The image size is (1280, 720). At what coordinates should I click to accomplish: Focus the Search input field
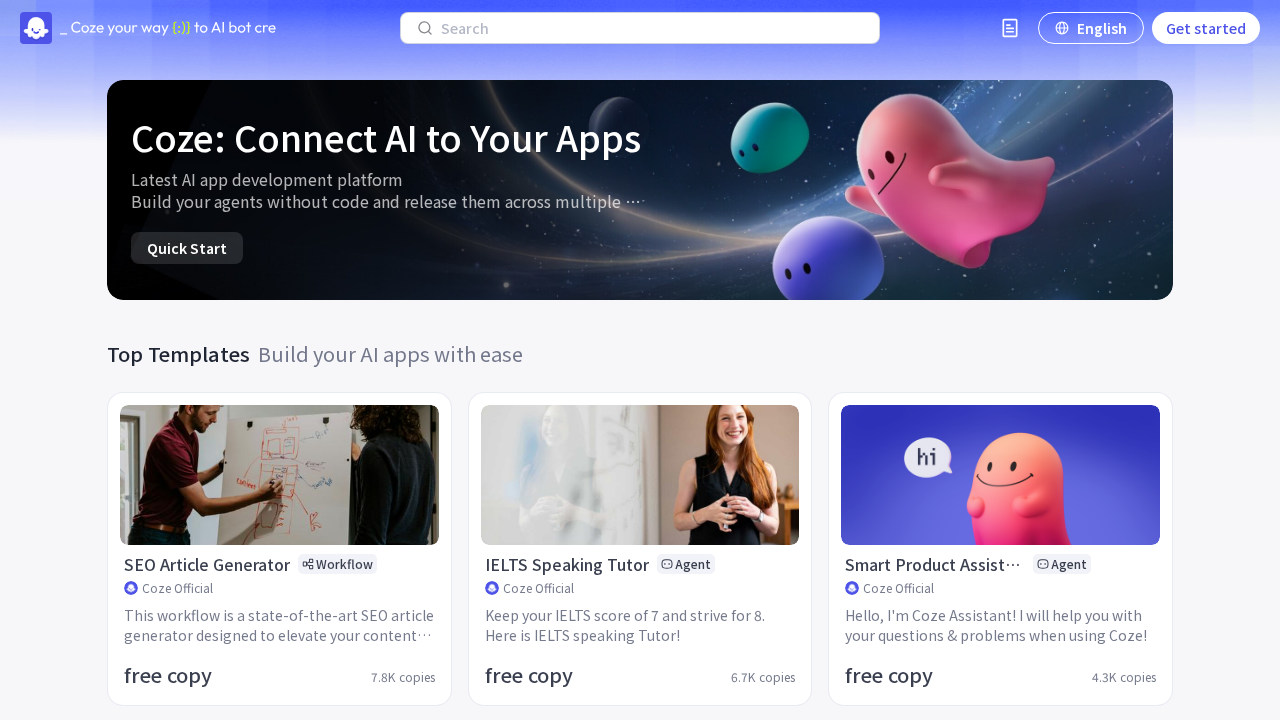point(640,28)
